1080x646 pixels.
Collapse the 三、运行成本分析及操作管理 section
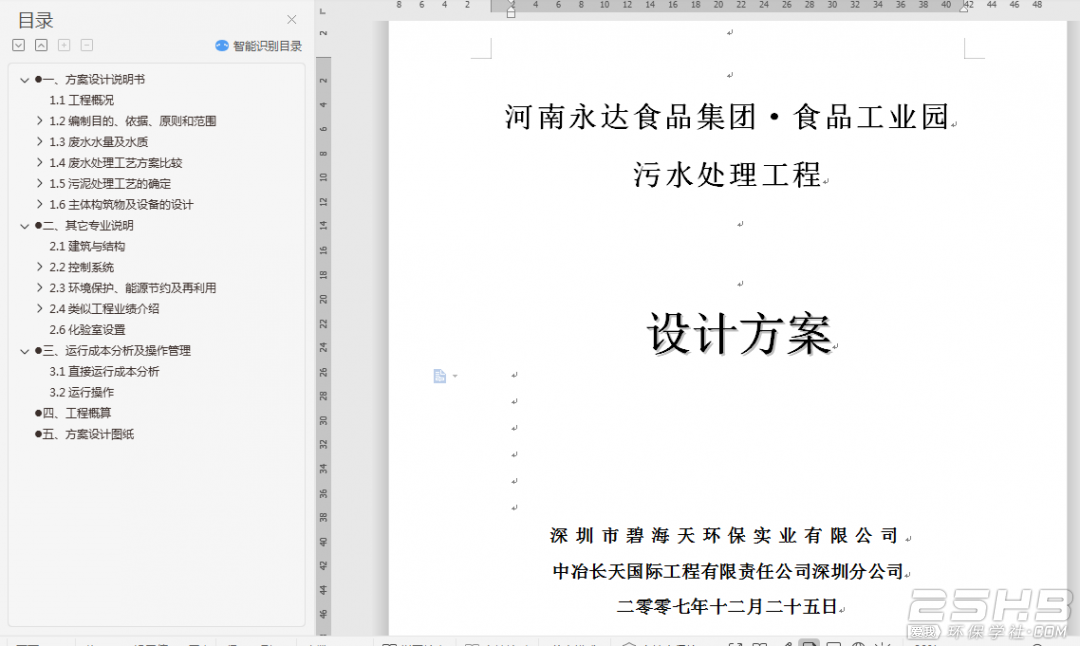(x=25, y=351)
